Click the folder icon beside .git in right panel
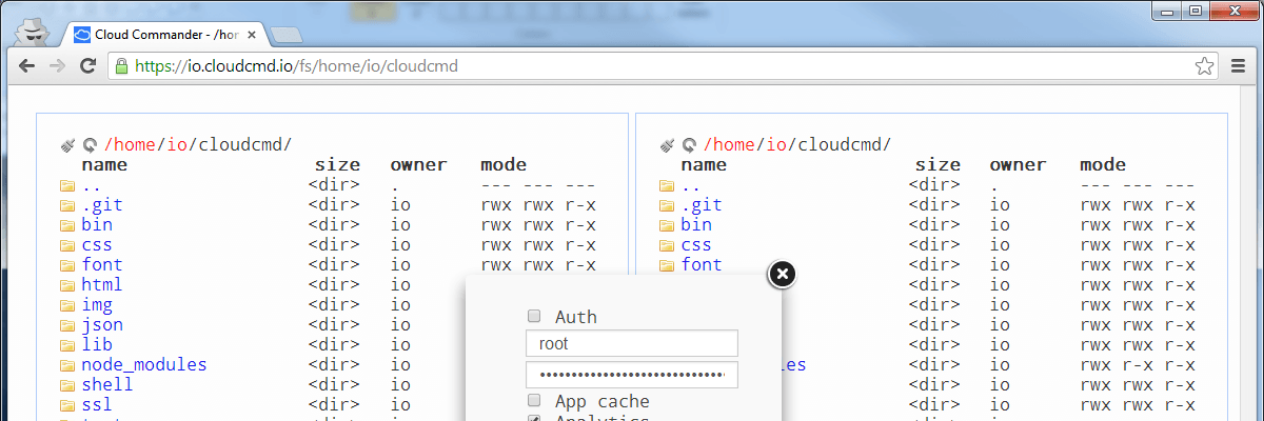The width and height of the screenshot is (1264, 421). coord(667,205)
